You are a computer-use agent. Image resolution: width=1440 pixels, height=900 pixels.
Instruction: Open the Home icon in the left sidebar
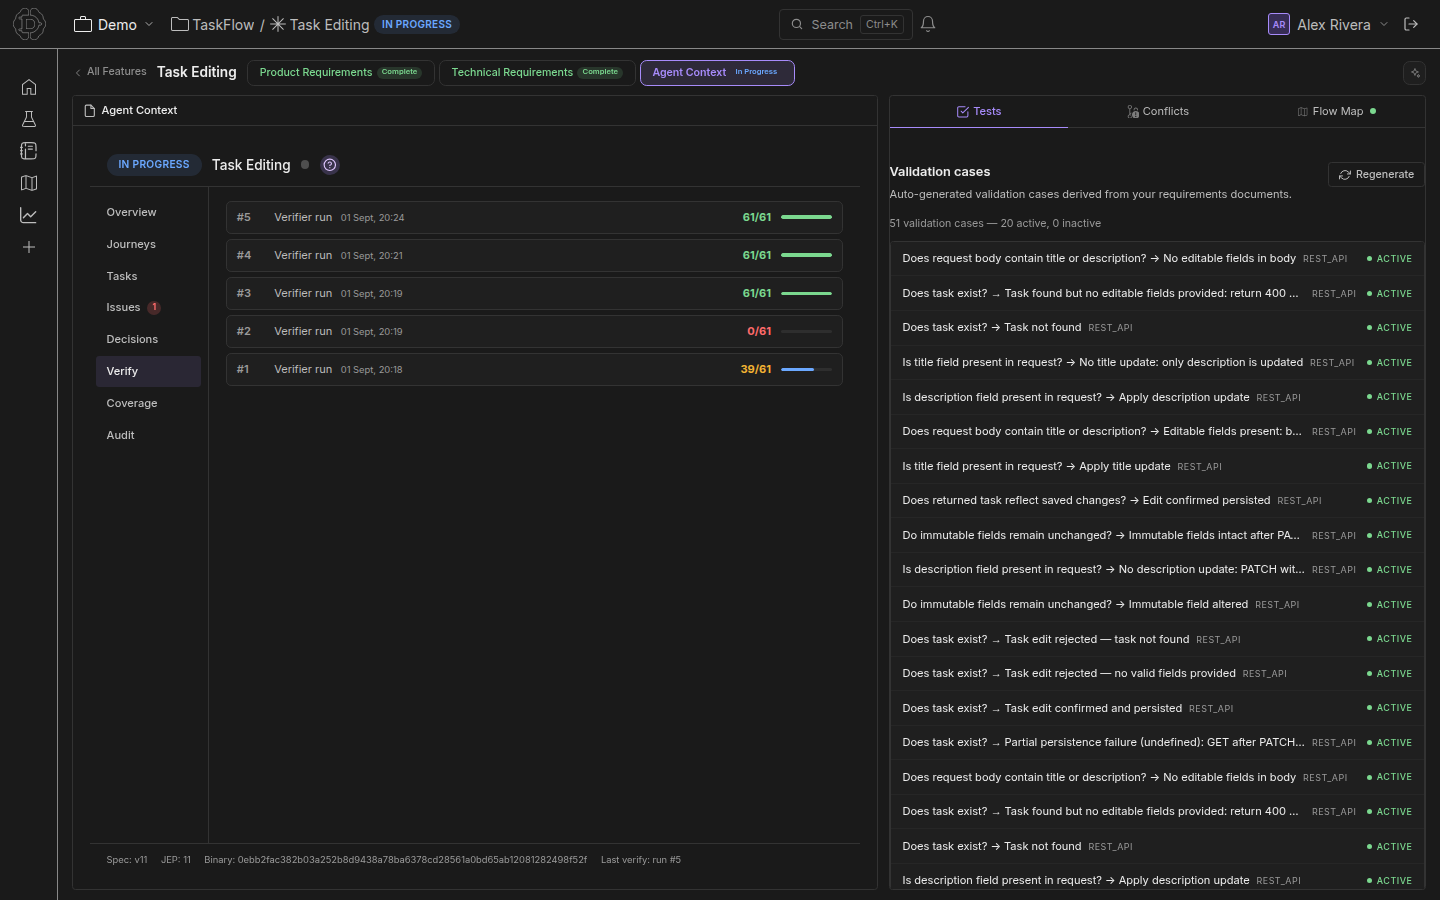click(29, 87)
